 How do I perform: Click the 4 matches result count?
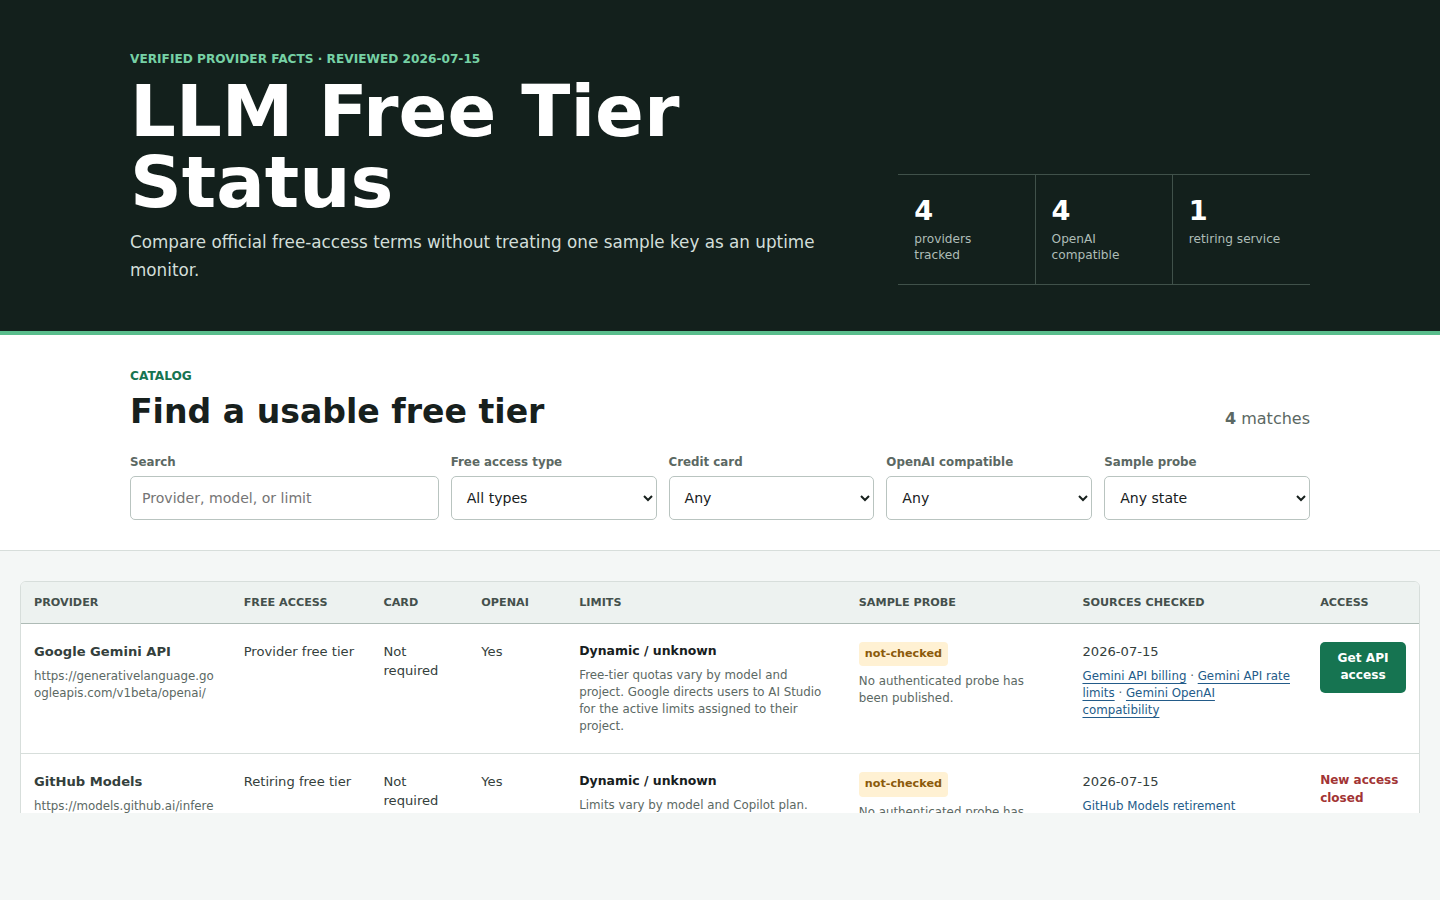pos(1267,418)
